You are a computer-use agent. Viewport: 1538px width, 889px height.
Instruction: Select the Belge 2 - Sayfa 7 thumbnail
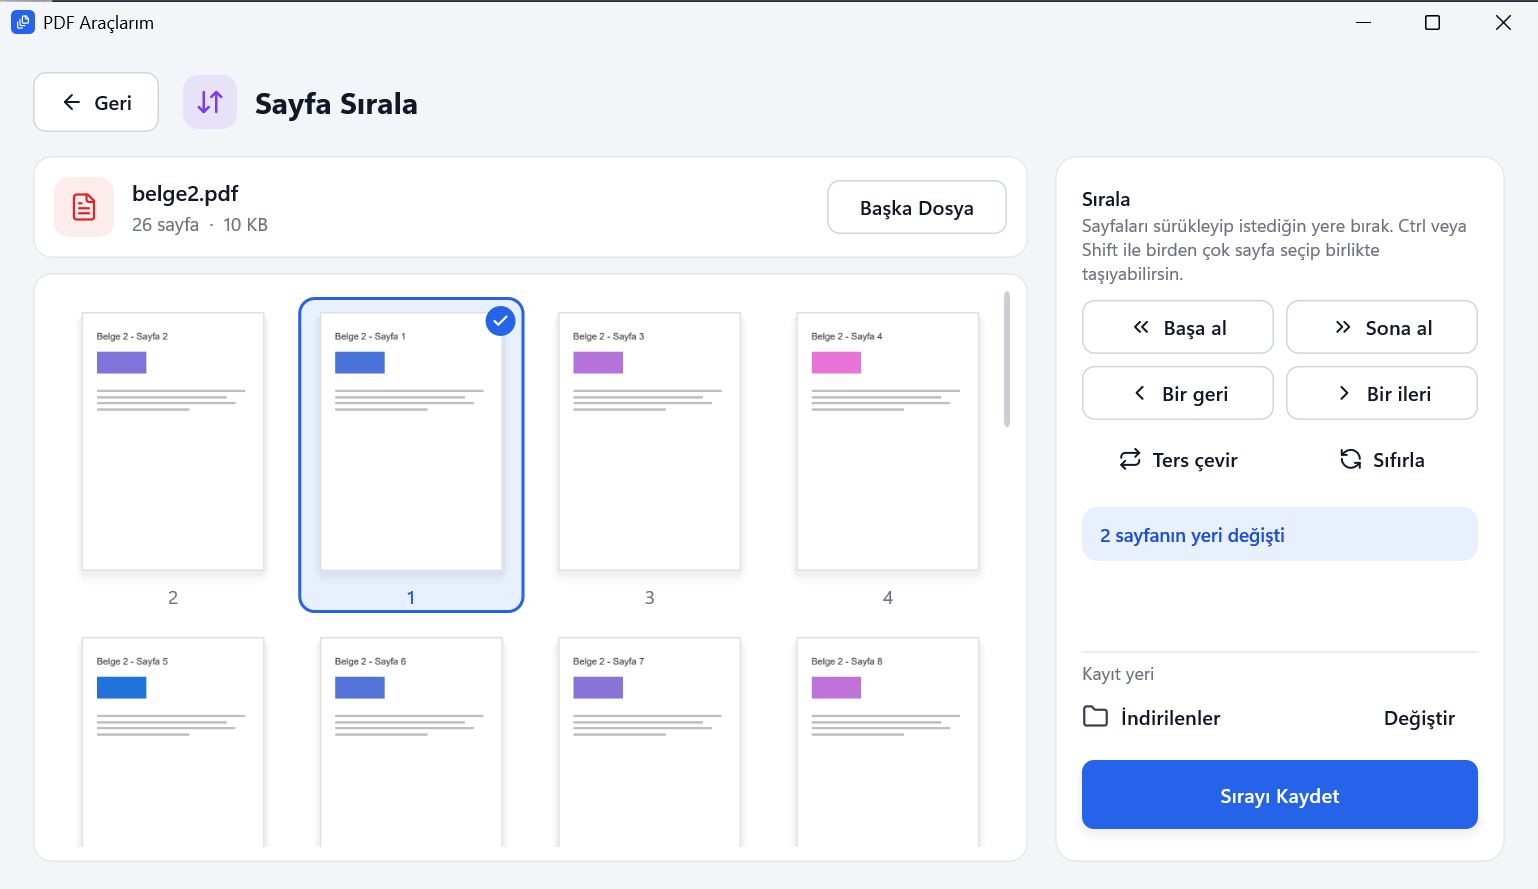tap(649, 742)
